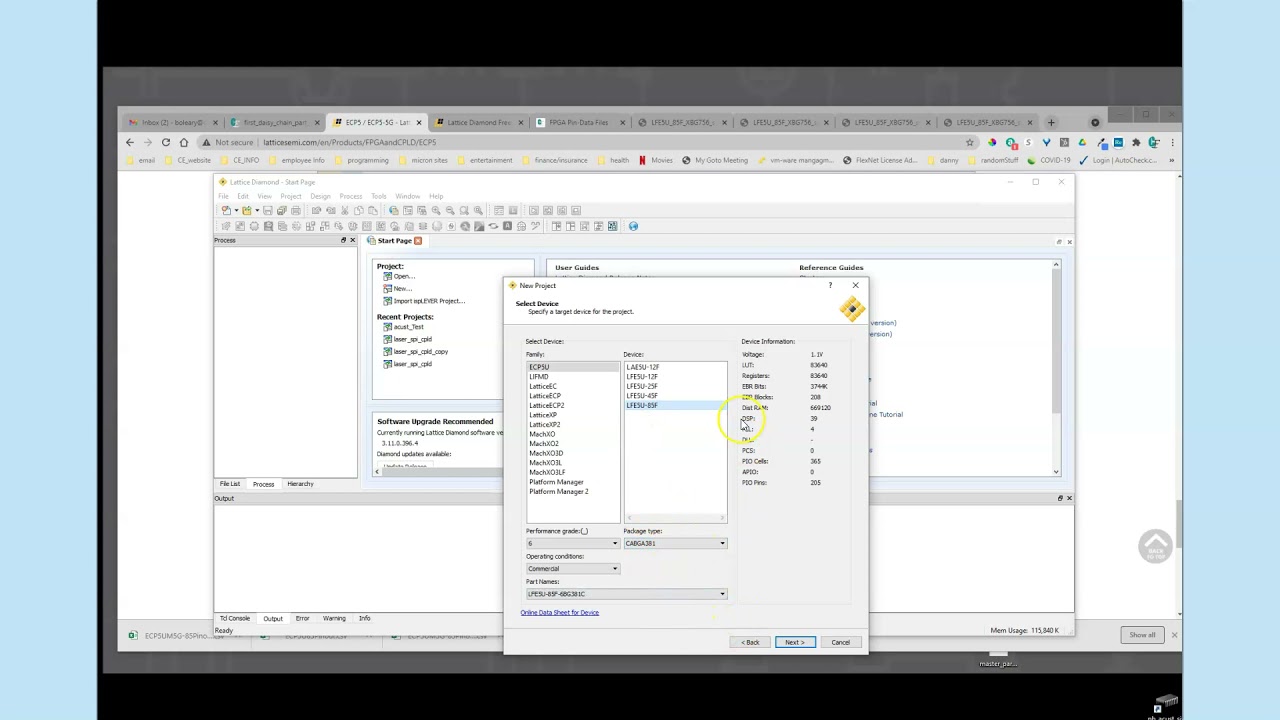Float the Process panel using its undock icon
The image size is (1280, 720).
click(x=343, y=240)
